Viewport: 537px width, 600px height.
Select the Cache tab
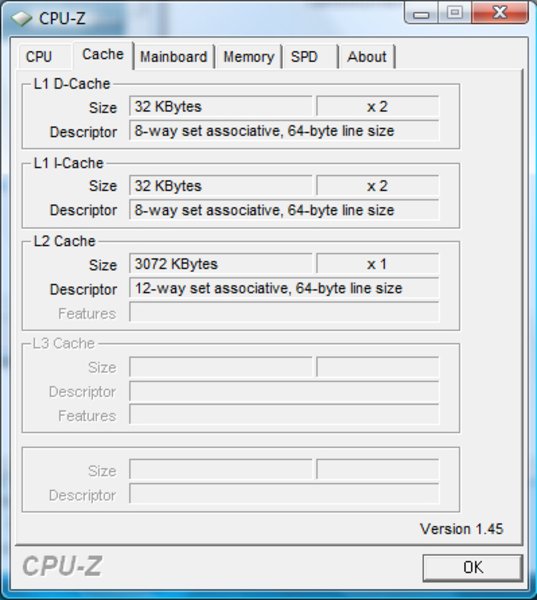coord(103,55)
